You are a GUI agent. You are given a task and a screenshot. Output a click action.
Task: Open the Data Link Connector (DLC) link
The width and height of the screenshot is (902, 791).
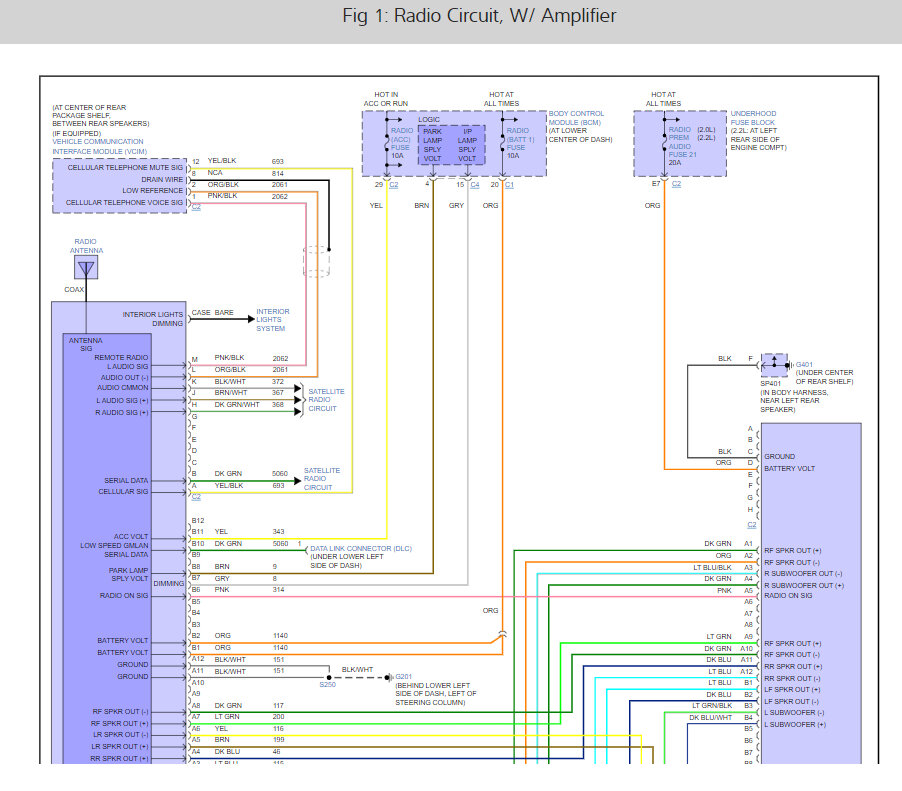point(361,548)
